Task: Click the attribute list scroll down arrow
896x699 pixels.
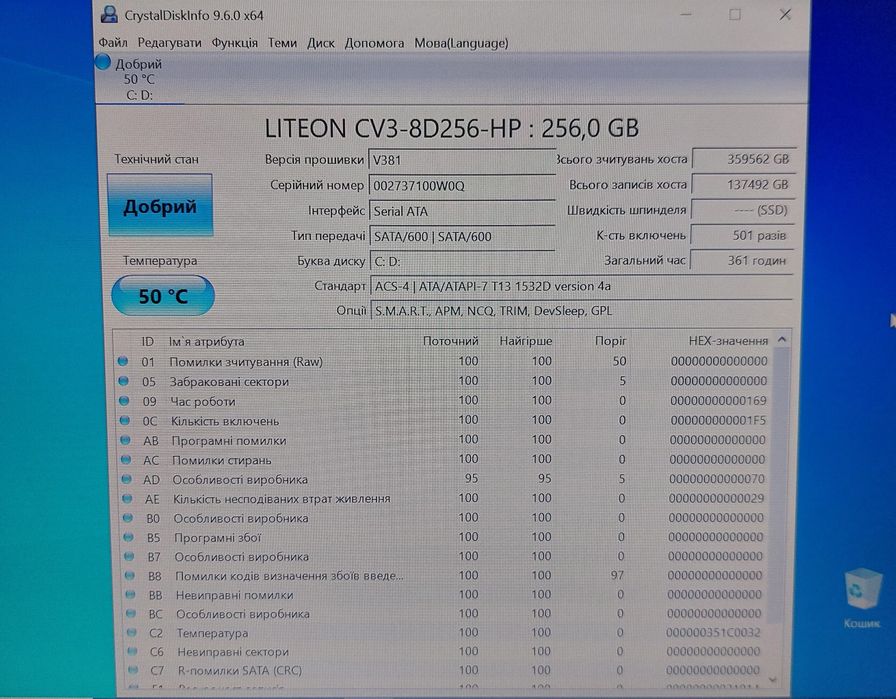Action: click(x=773, y=680)
